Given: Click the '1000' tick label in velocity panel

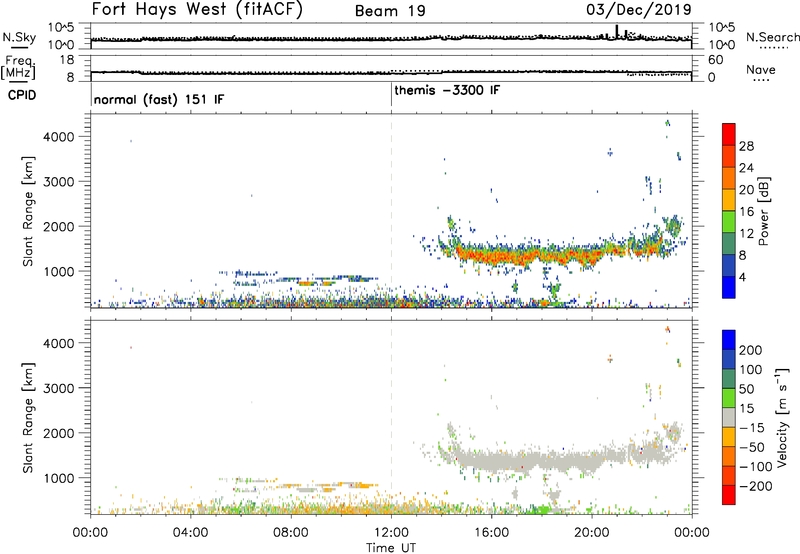Looking at the screenshot, I should click(x=59, y=478).
